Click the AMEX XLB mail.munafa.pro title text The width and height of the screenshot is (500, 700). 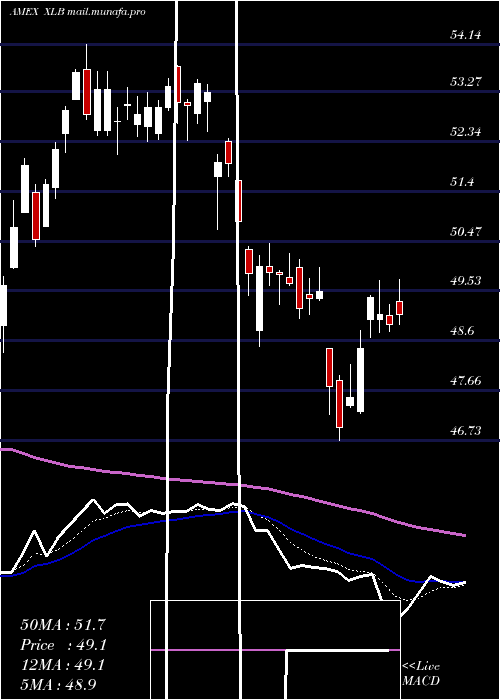point(77,12)
